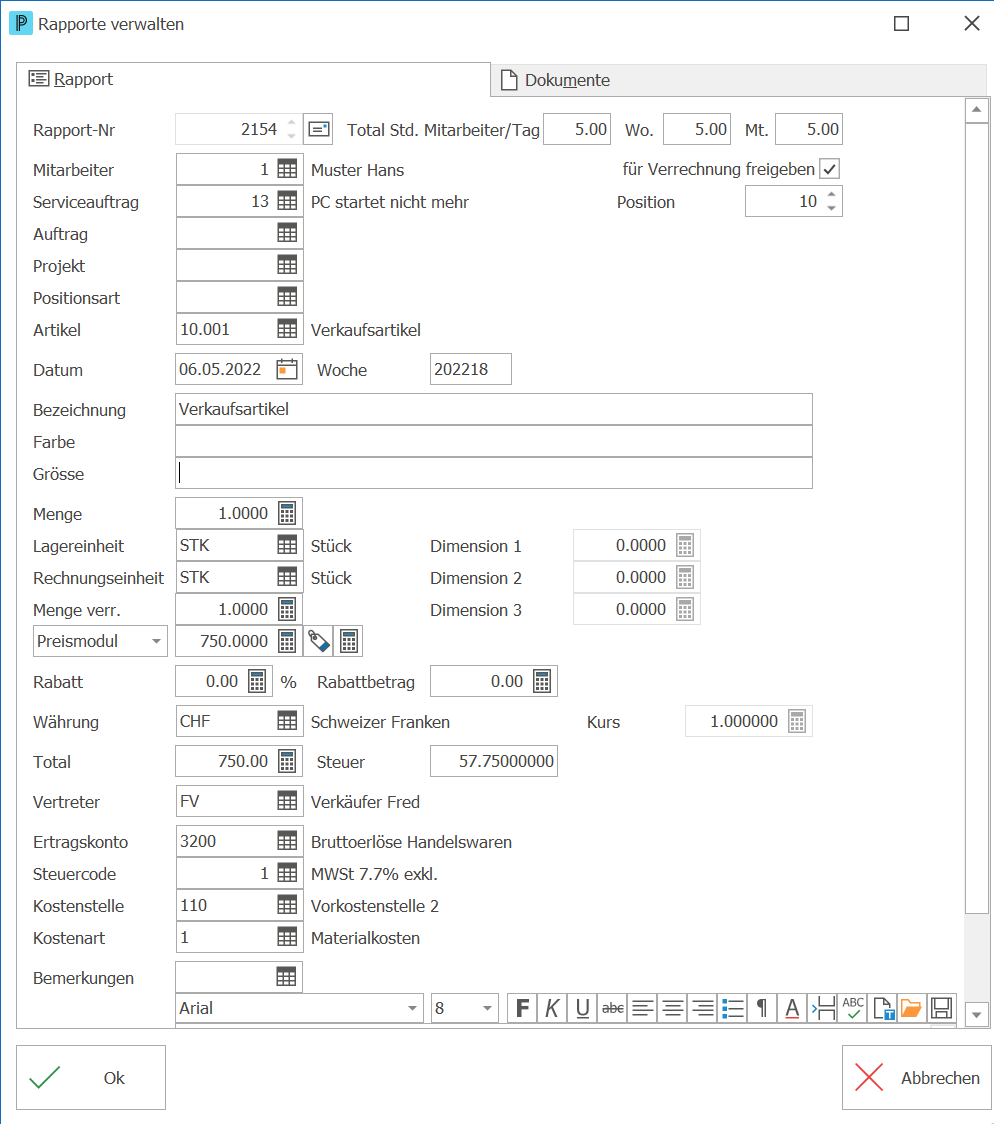Click the price tag icon beside Preismodul
Viewport: 994px width, 1124px height.
coord(319,641)
